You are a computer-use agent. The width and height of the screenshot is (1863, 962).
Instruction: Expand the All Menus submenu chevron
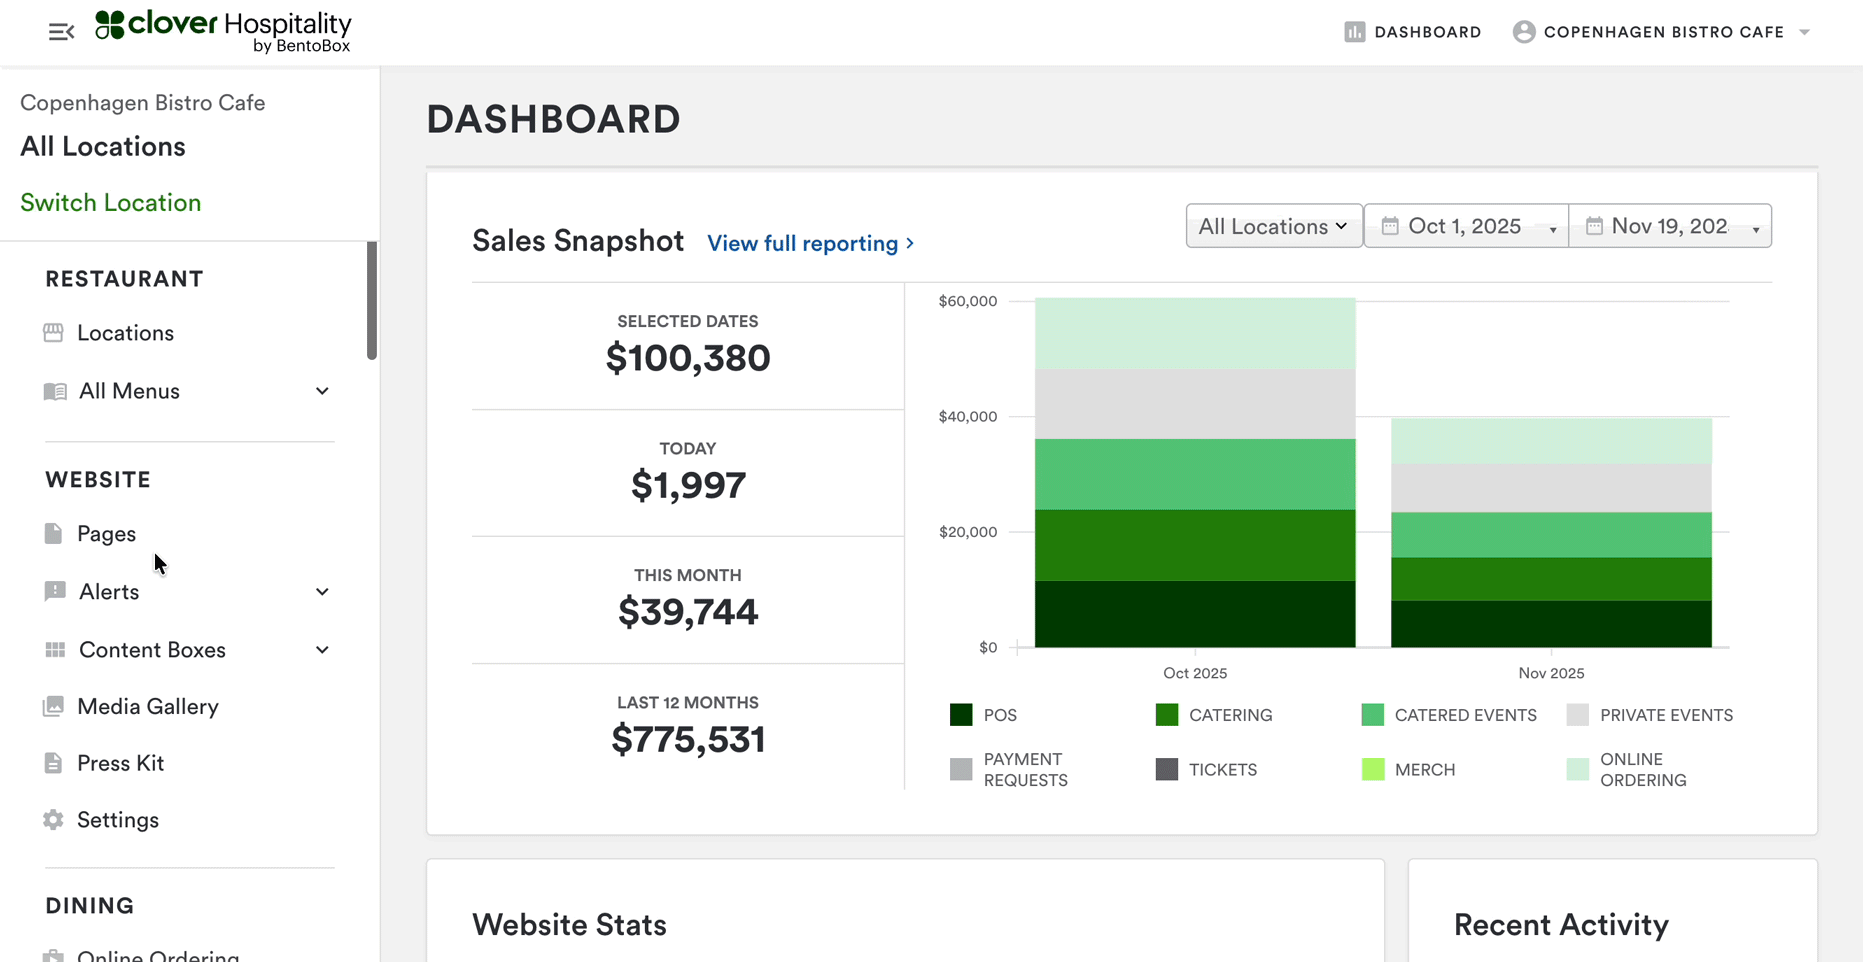pyautogui.click(x=322, y=391)
